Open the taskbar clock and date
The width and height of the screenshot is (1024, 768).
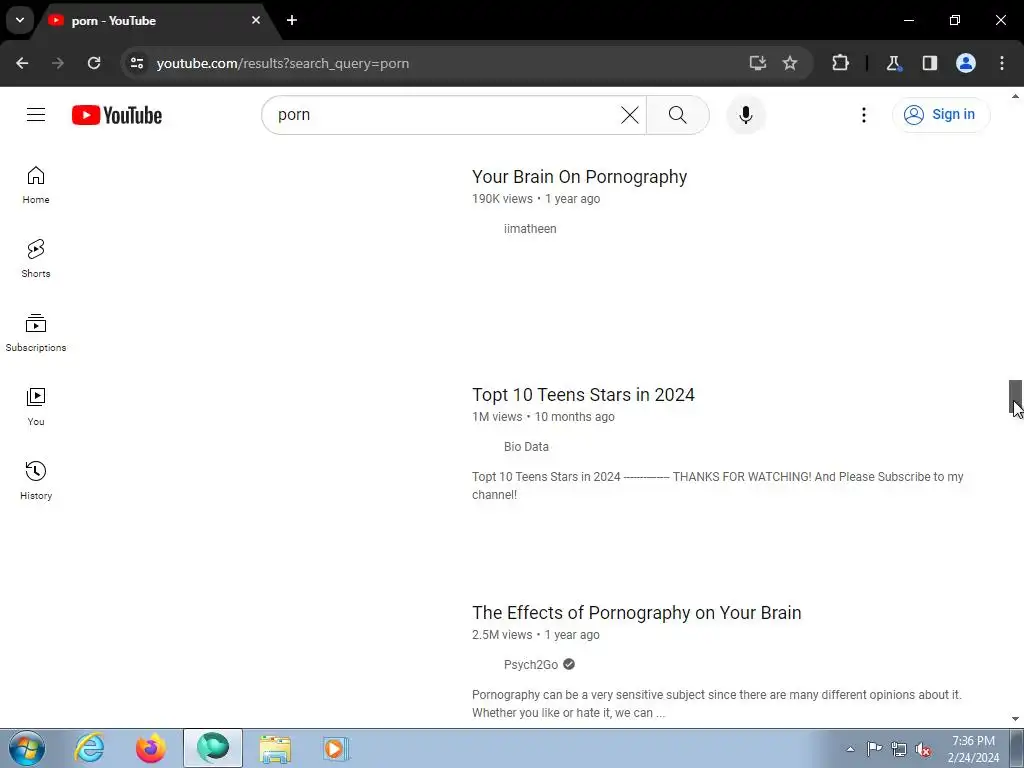[973, 749]
